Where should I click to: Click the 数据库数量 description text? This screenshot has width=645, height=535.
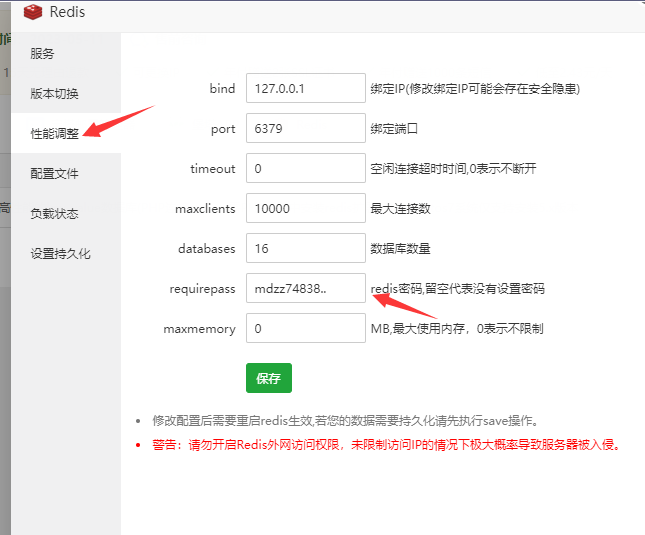[x=400, y=248]
